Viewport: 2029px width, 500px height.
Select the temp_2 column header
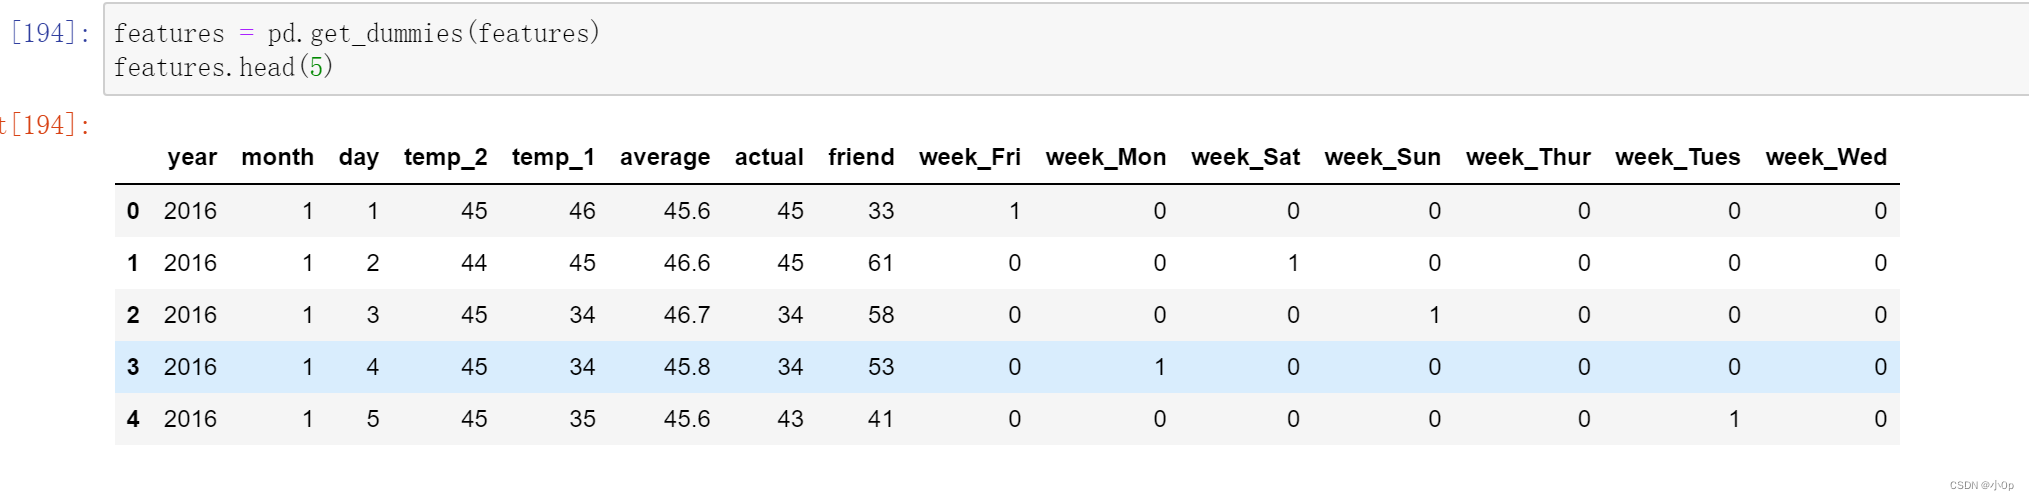coord(445,157)
